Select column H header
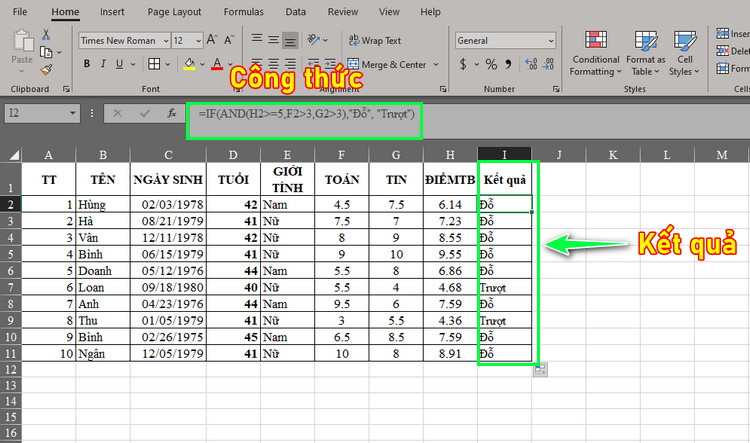 (450, 155)
